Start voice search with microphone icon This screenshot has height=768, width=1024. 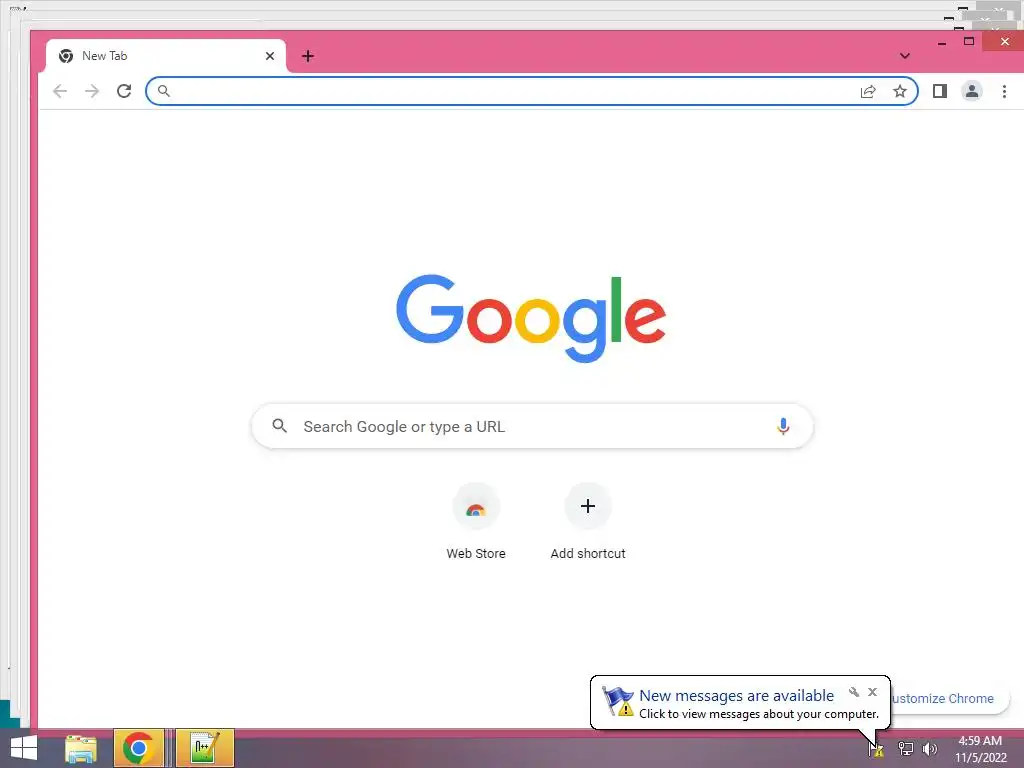point(783,426)
